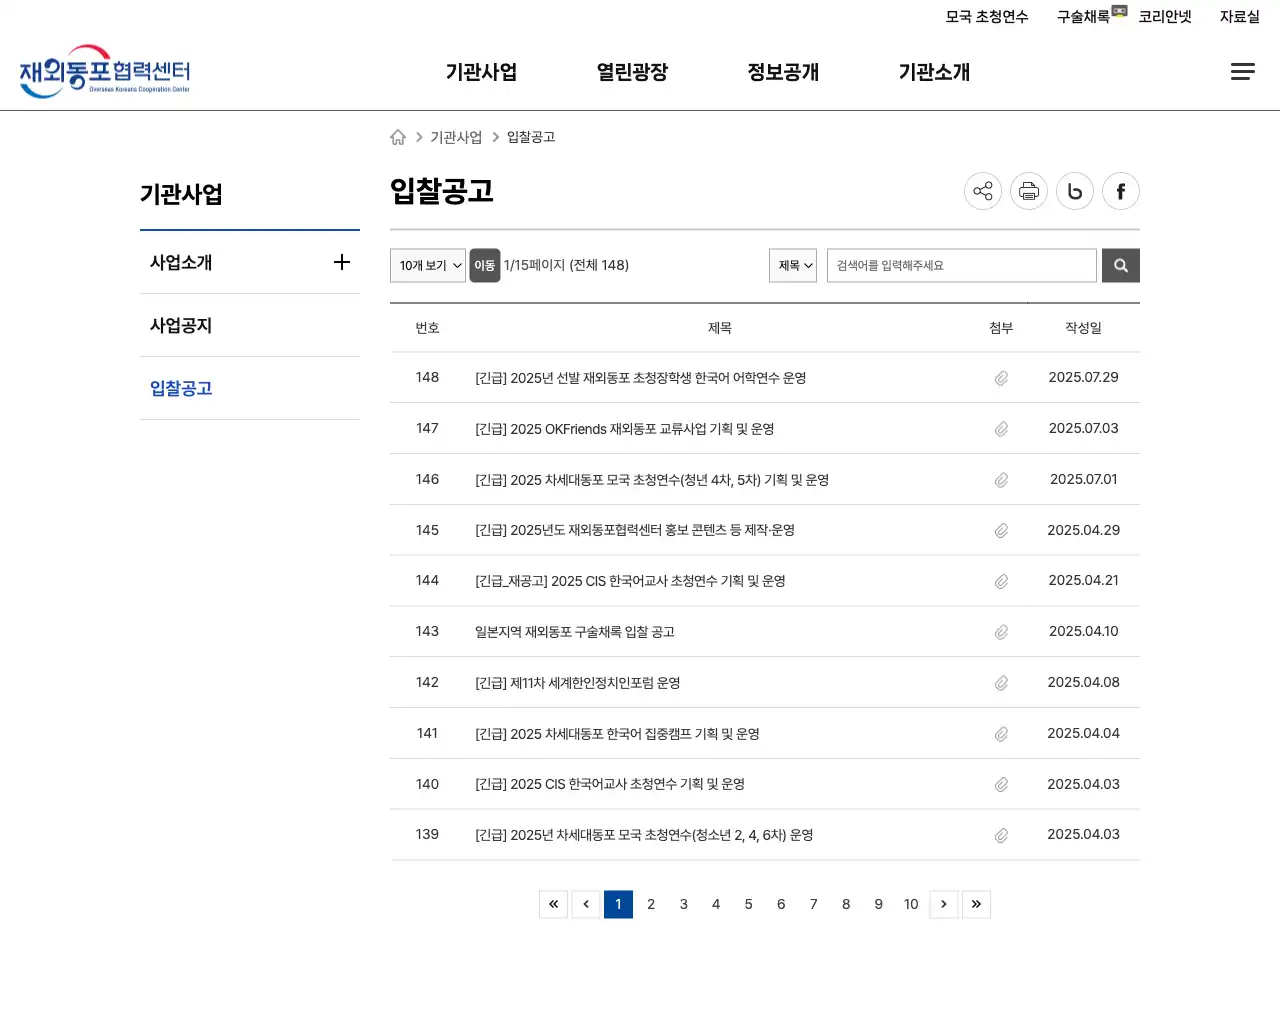Open post 차세대동포 모국 초청연수(청소년 2, 4, 6차)
This screenshot has height=1024, width=1280.
click(644, 835)
